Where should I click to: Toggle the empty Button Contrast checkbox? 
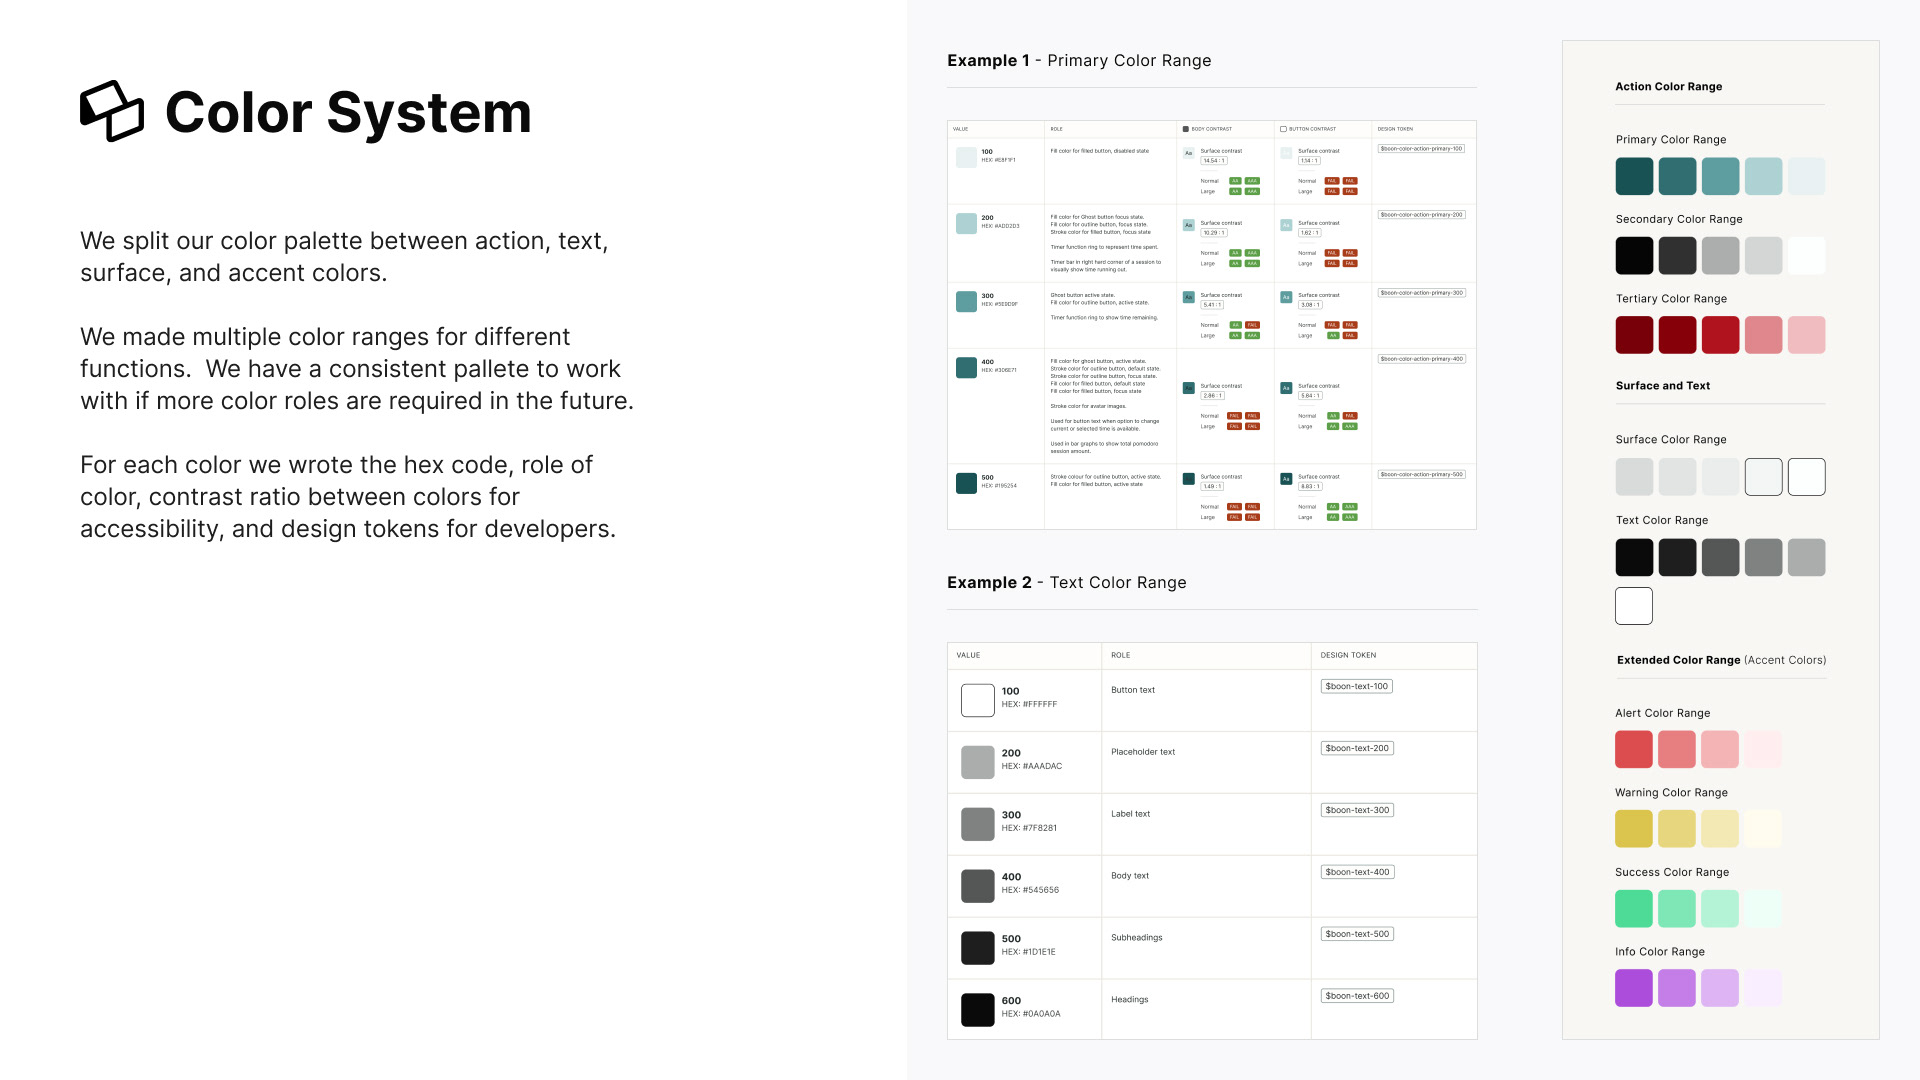(1283, 129)
